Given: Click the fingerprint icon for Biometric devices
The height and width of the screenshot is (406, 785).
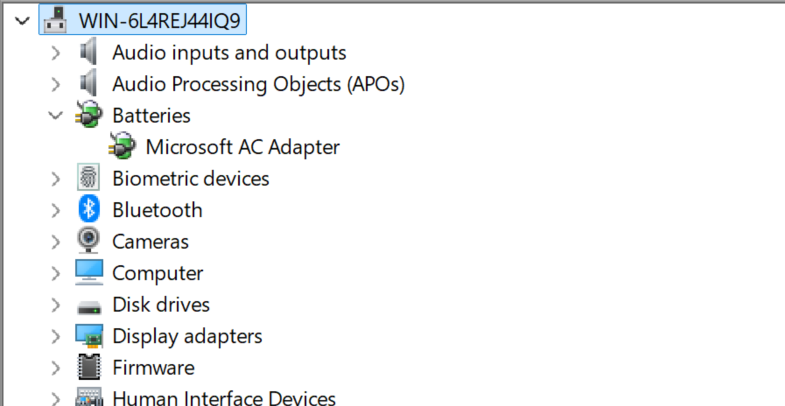Looking at the screenshot, I should (x=89, y=178).
